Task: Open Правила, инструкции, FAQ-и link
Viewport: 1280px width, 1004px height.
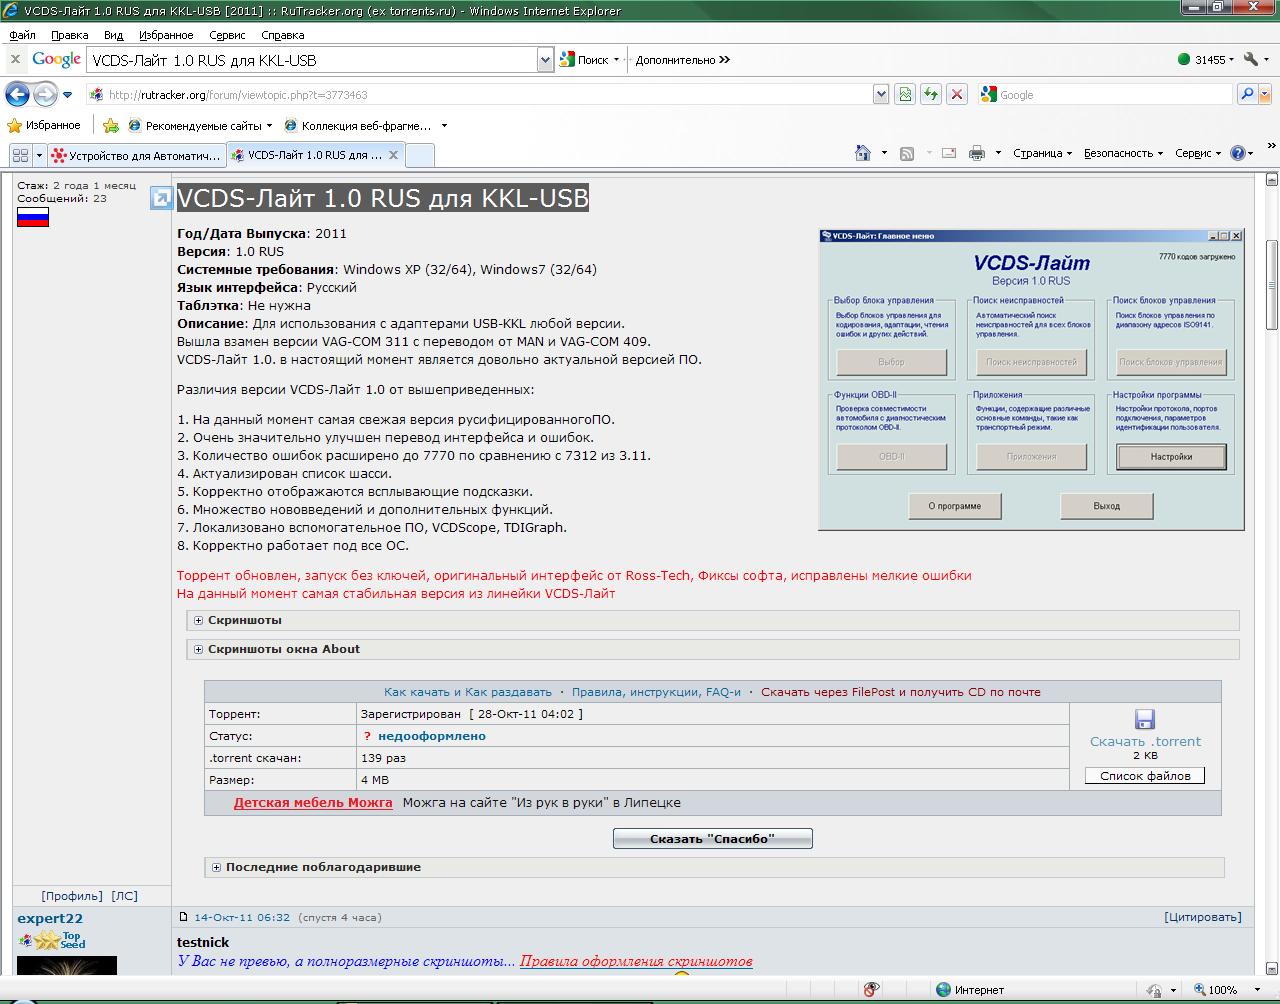Action: click(656, 692)
